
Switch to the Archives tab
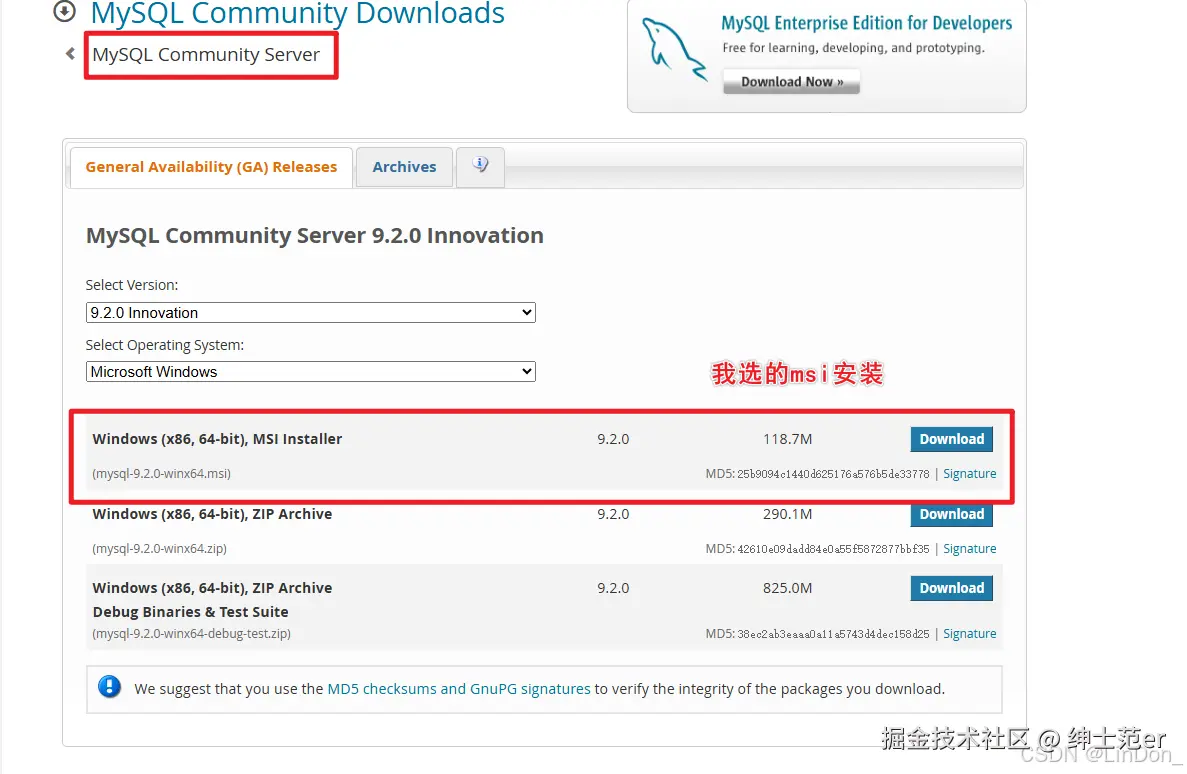tap(404, 167)
